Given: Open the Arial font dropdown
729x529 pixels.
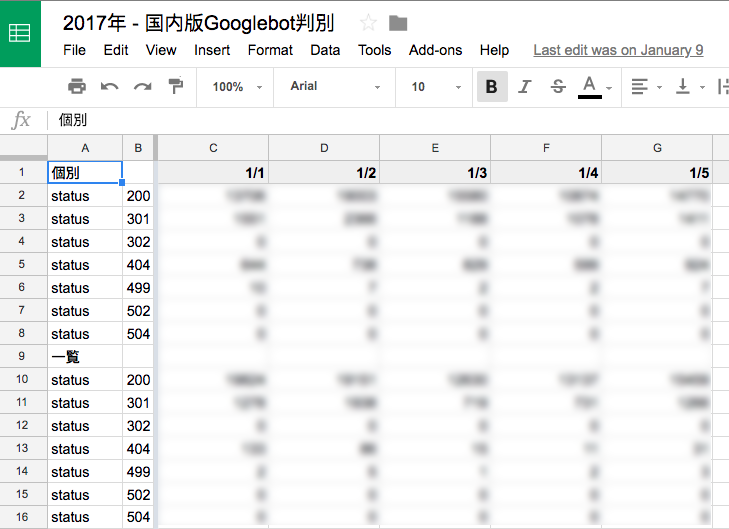Looking at the screenshot, I should [x=335, y=87].
